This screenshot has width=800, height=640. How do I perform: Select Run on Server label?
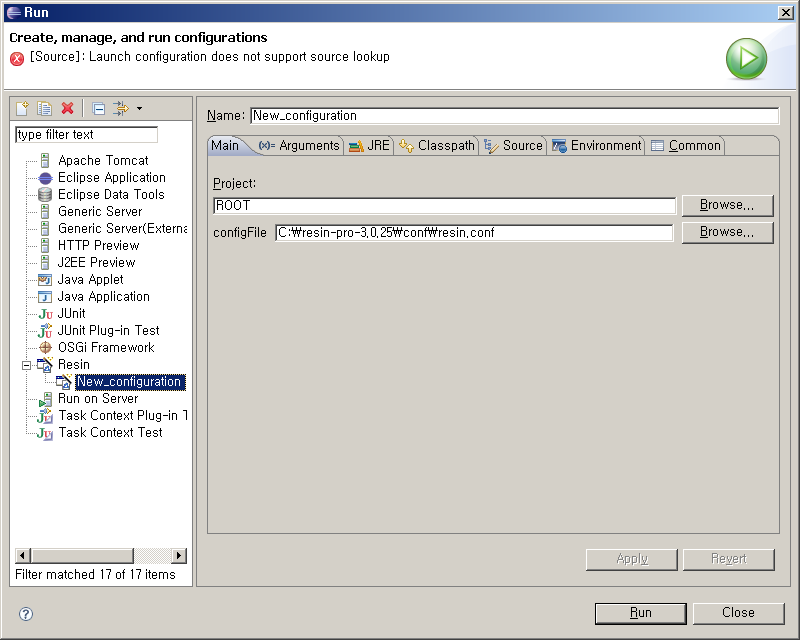(98, 399)
